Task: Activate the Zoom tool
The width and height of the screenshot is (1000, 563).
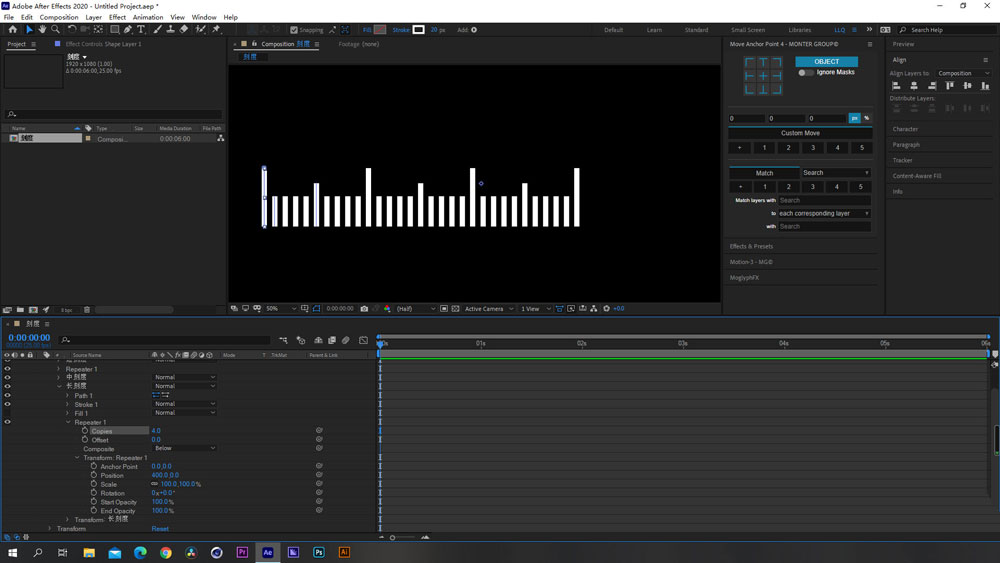Action: [55, 30]
